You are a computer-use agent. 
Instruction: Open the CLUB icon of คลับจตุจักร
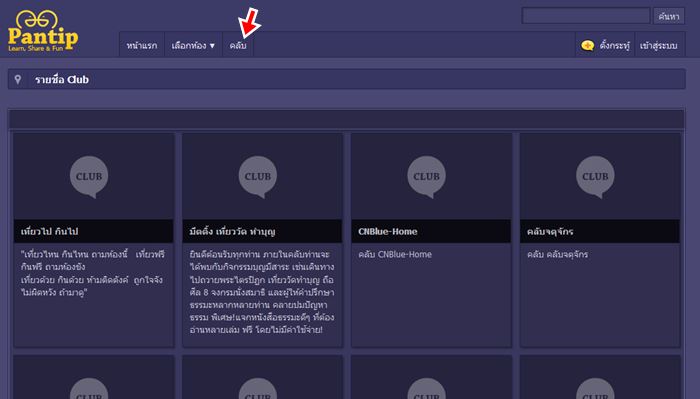pos(595,177)
